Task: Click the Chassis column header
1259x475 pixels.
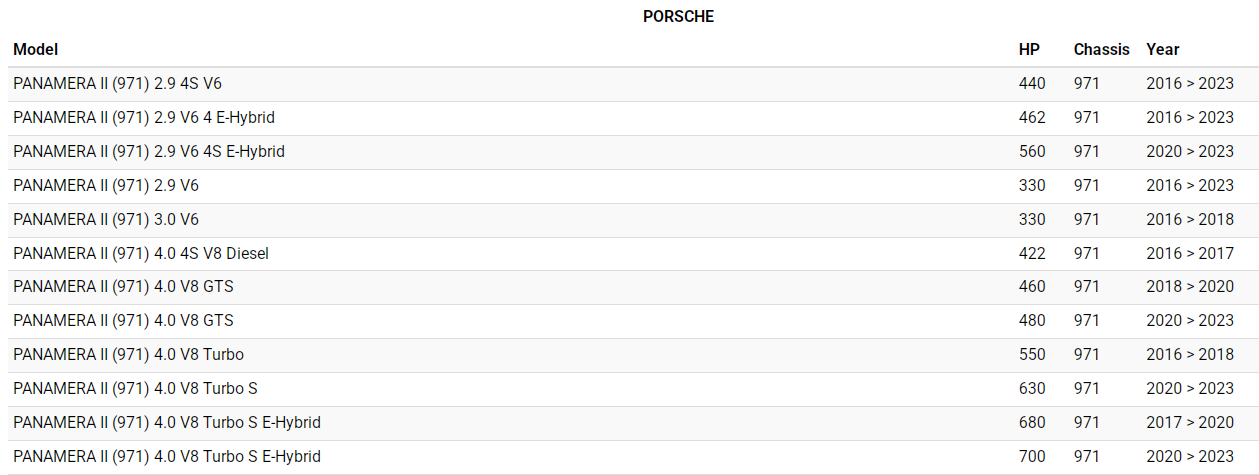Action: (1101, 49)
